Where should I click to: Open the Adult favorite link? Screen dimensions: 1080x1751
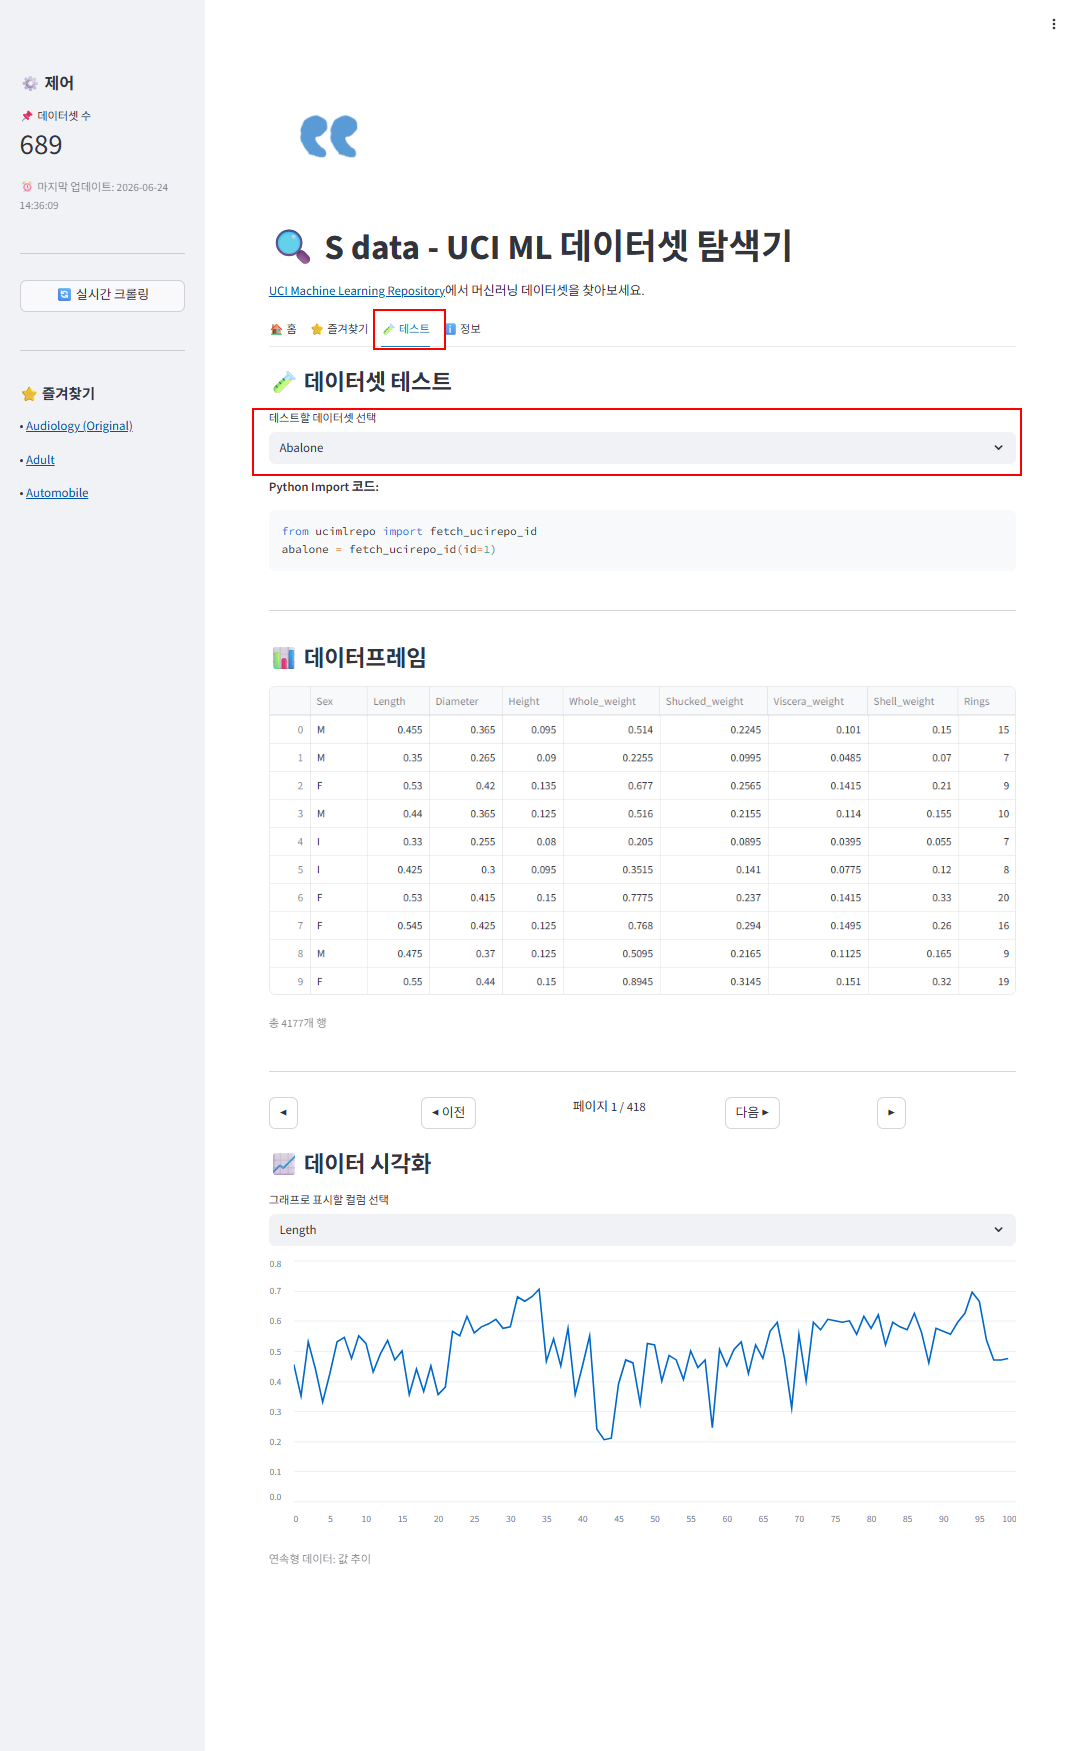tap(40, 460)
